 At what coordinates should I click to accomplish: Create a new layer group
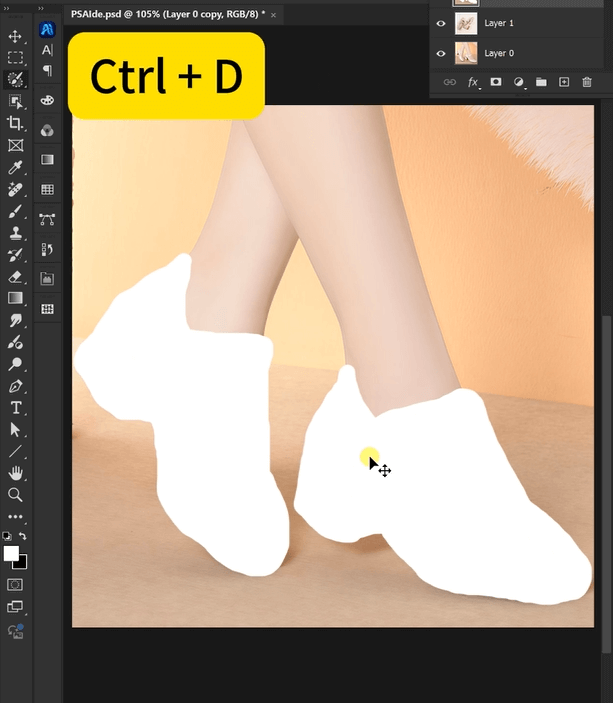(x=541, y=82)
